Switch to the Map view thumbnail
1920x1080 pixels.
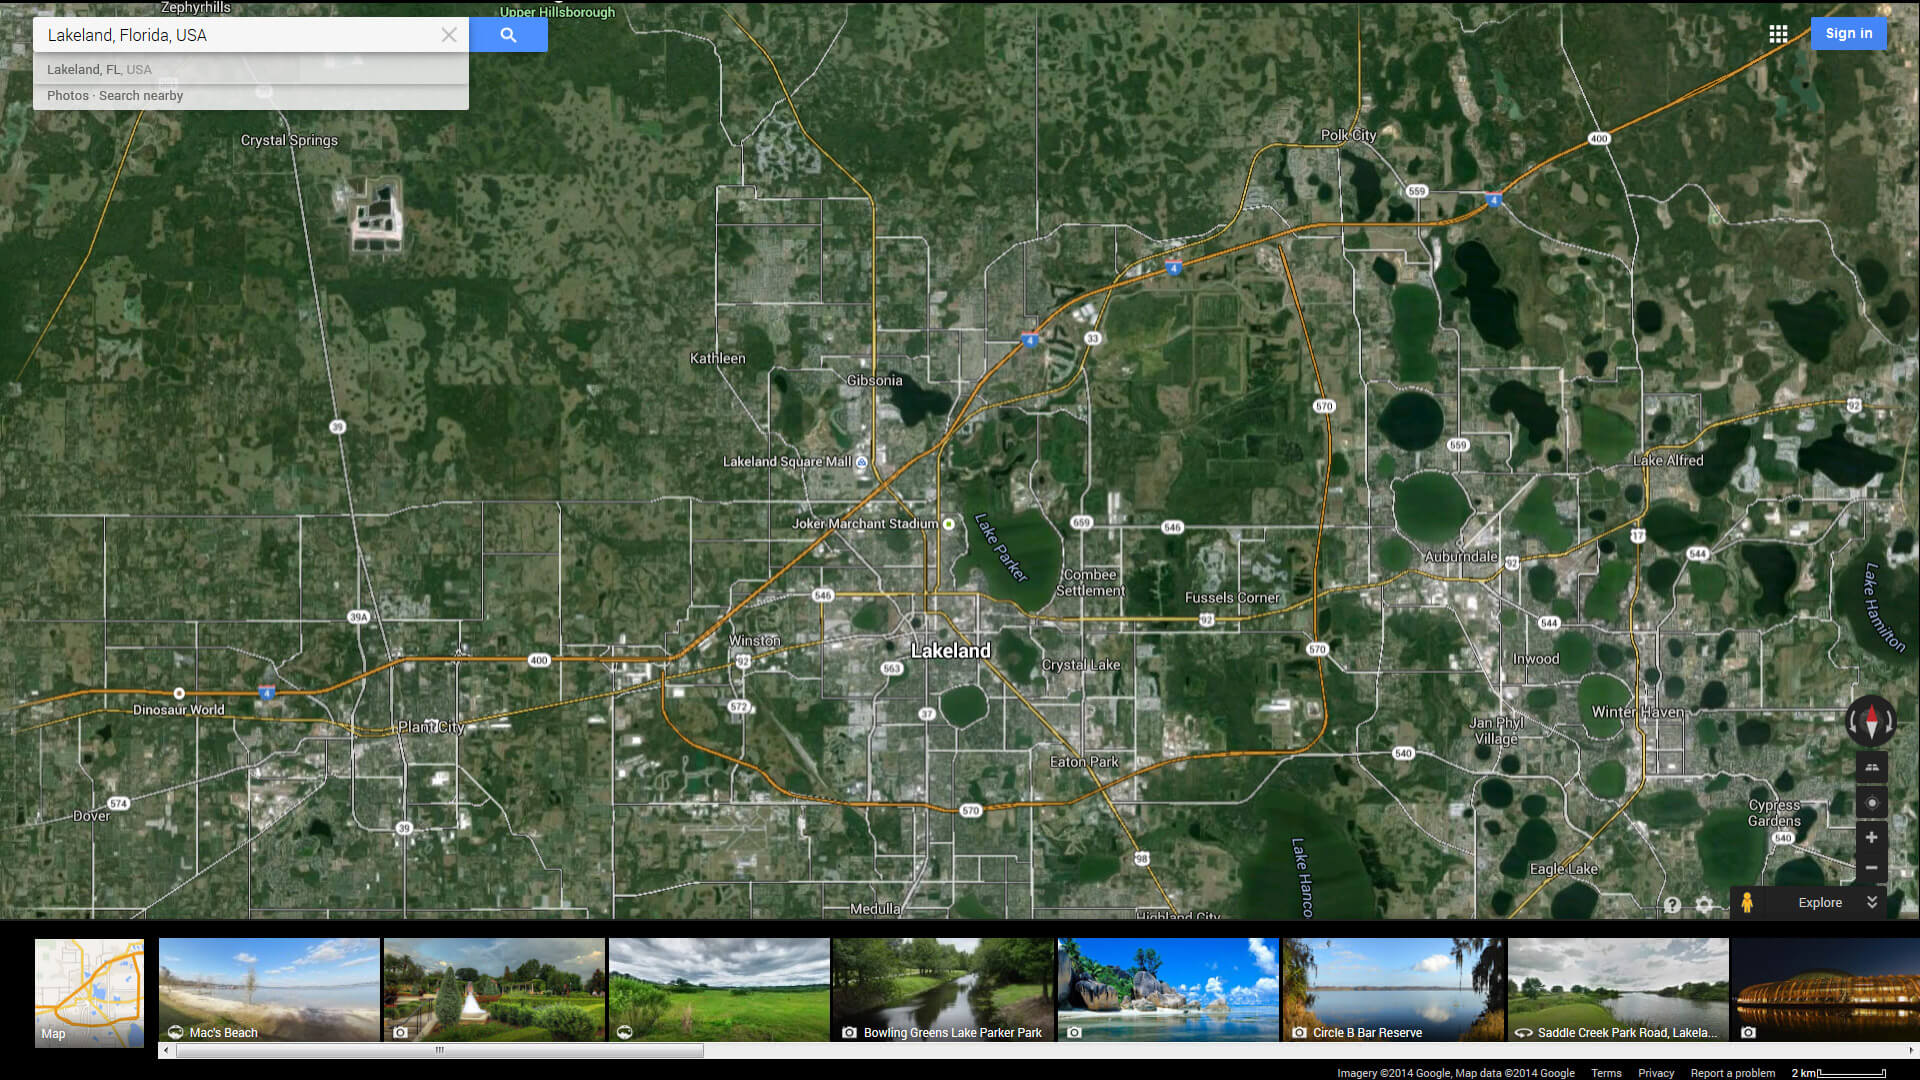pos(89,992)
